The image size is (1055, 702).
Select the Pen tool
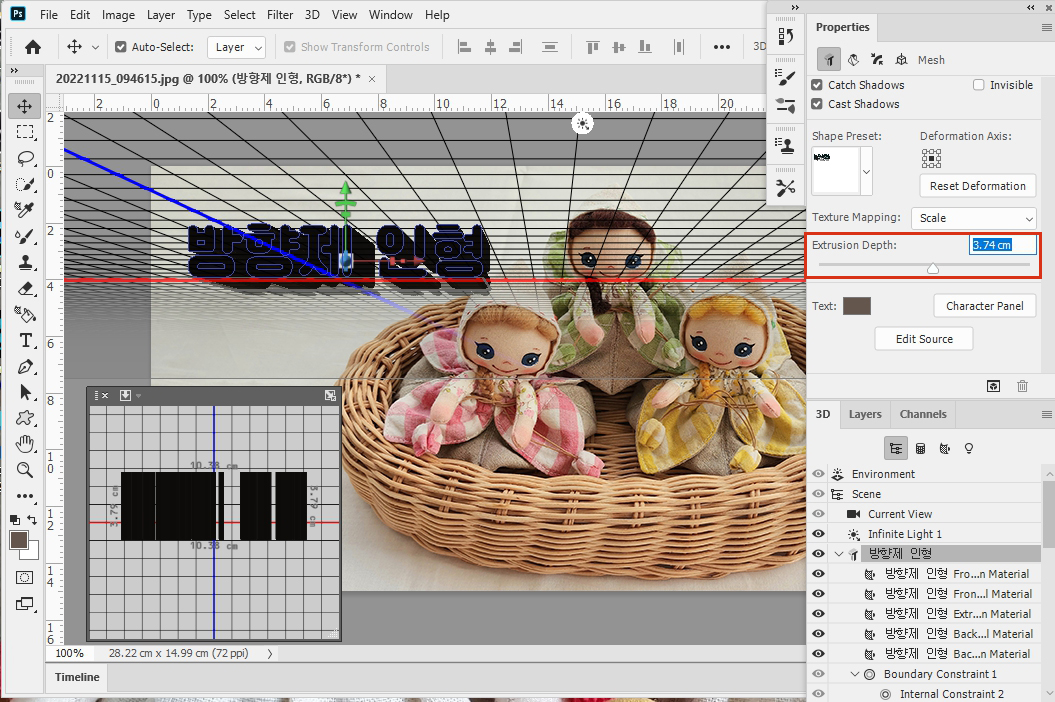click(25, 367)
